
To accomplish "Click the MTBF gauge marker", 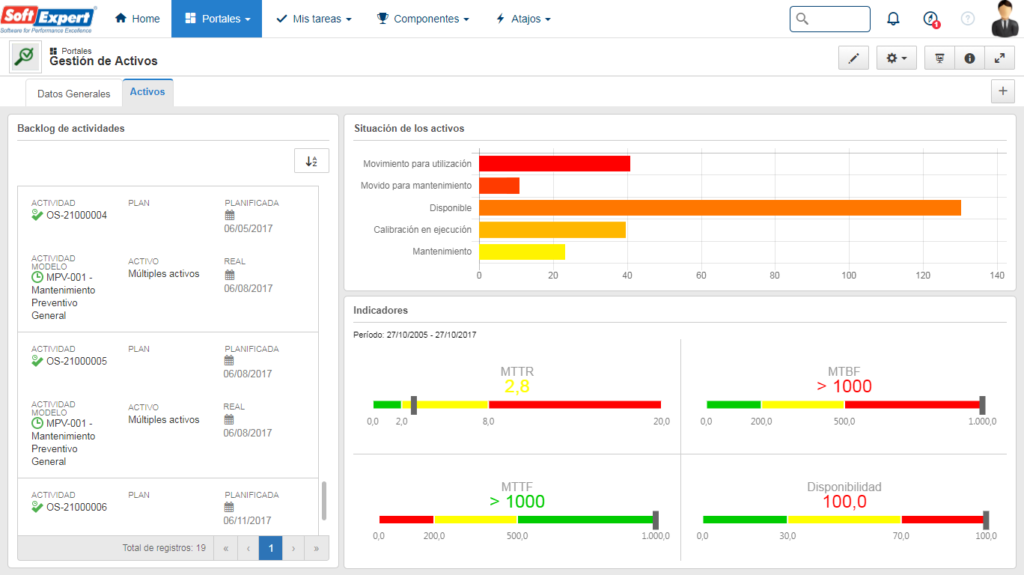I will pos(982,405).
